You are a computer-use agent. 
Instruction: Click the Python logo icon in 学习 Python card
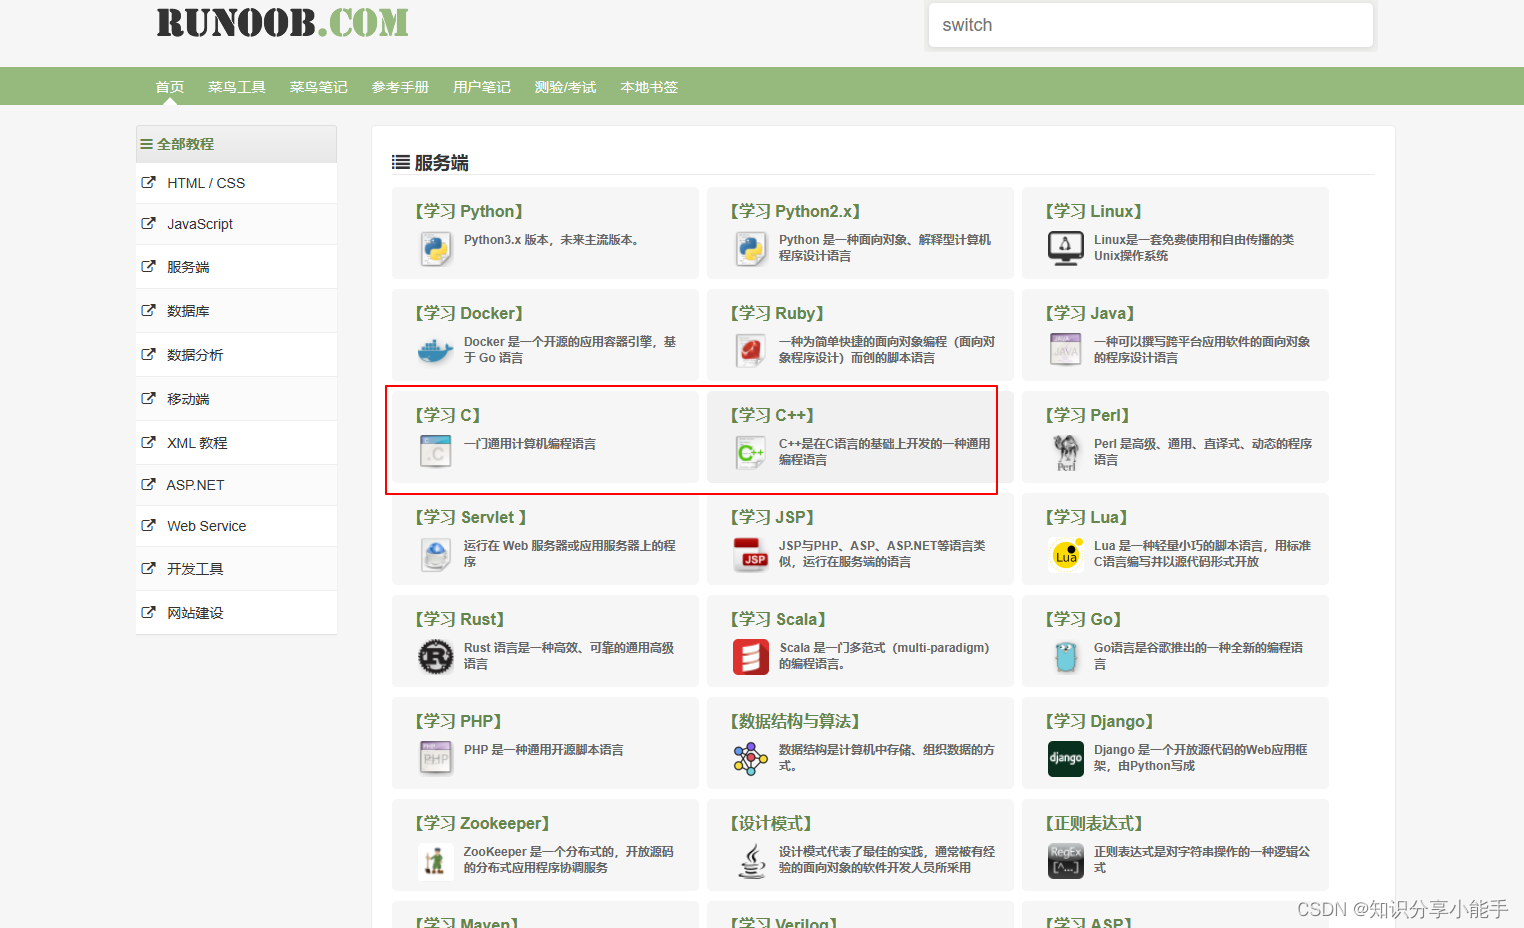(x=436, y=248)
